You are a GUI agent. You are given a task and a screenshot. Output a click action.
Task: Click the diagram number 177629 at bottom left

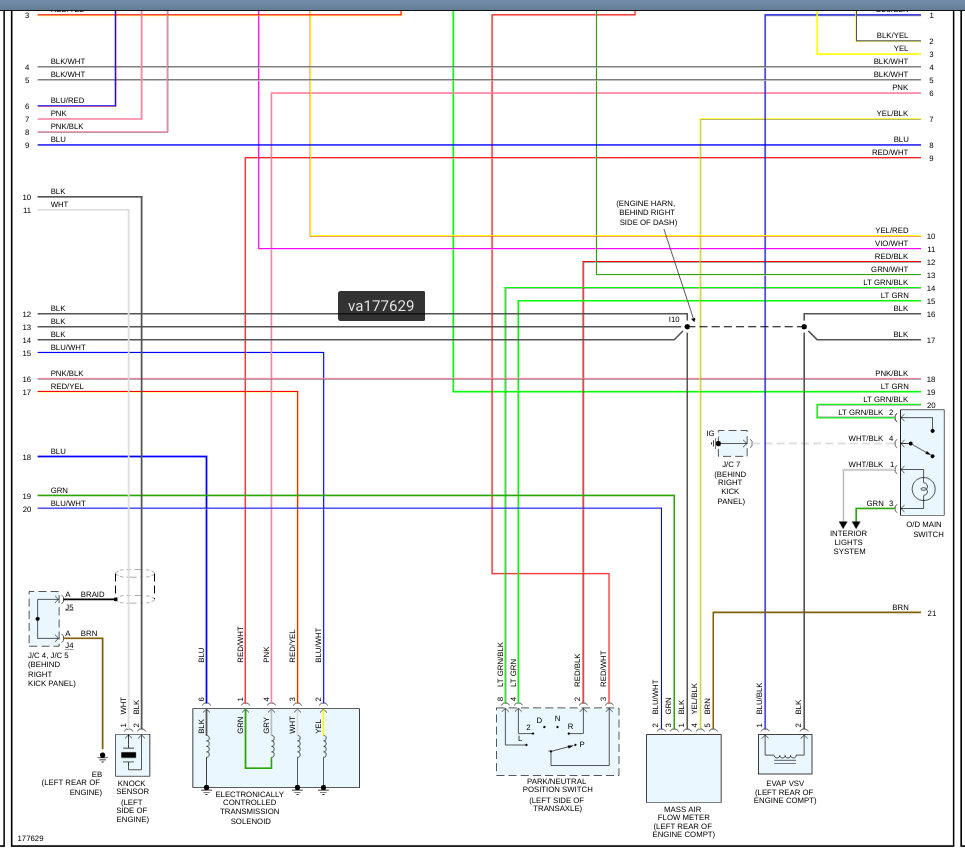click(30, 838)
